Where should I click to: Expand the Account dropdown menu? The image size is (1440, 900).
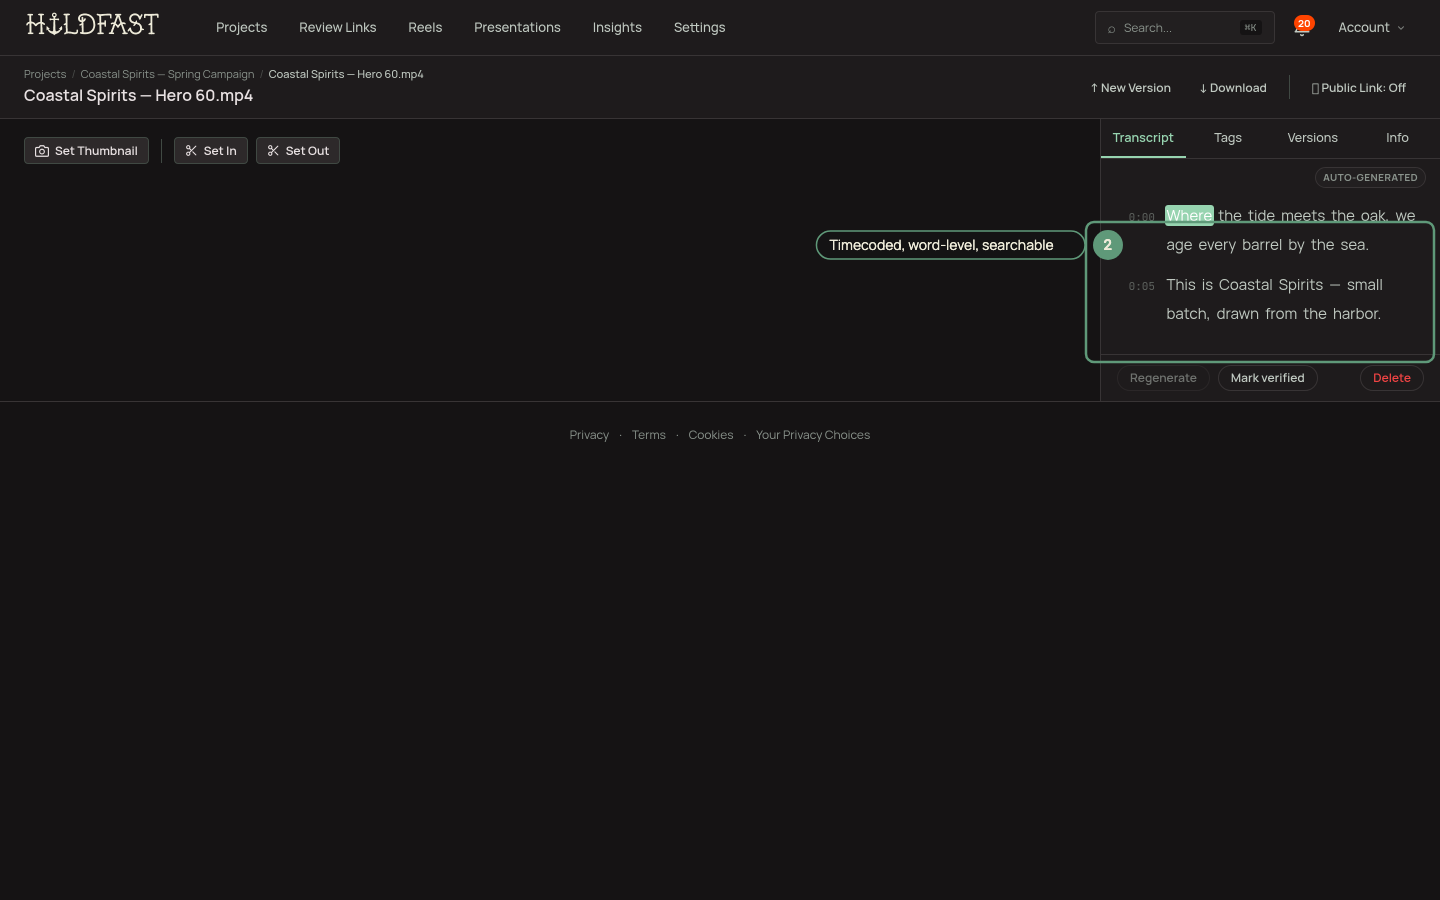(1371, 27)
